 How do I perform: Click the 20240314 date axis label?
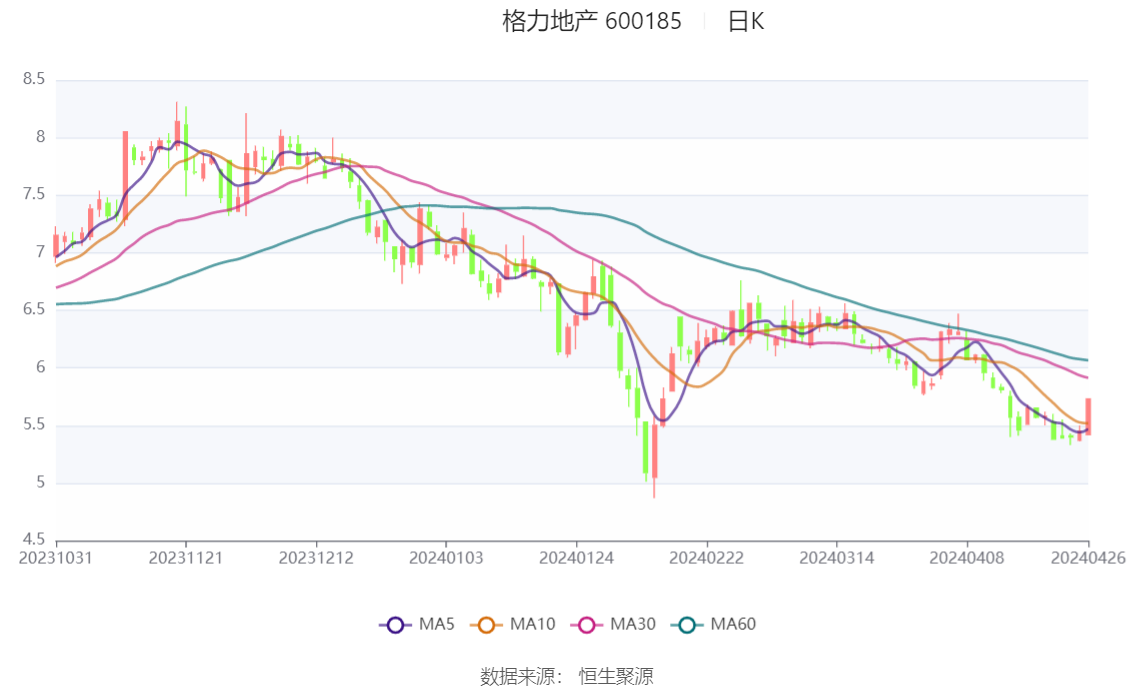[x=837, y=558]
